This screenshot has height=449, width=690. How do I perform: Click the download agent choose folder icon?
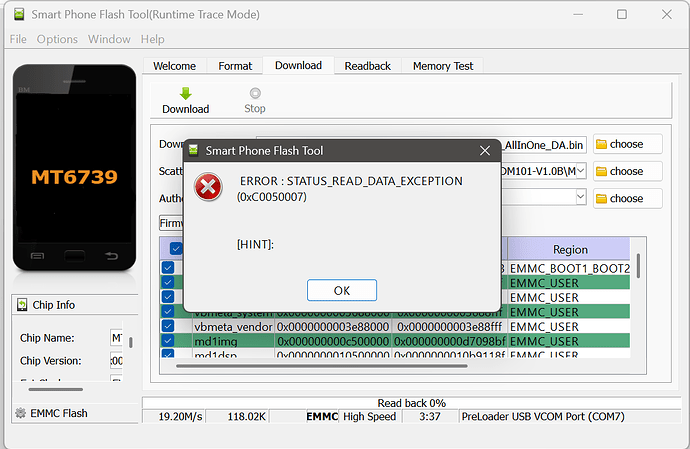tap(602, 144)
